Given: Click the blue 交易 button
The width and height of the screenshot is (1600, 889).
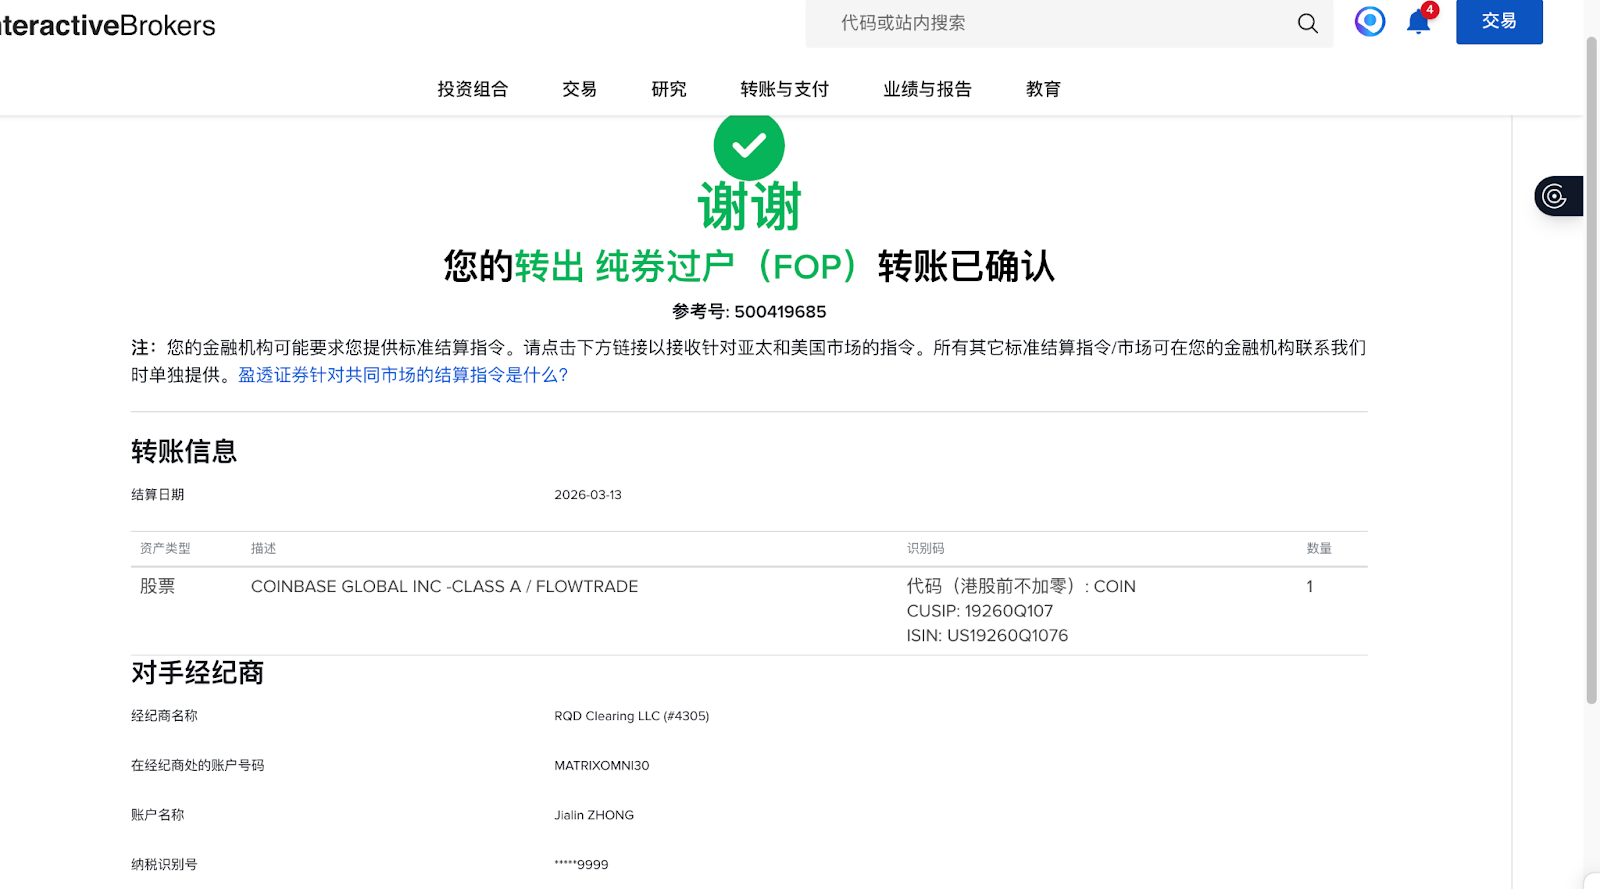Looking at the screenshot, I should [x=1499, y=21].
